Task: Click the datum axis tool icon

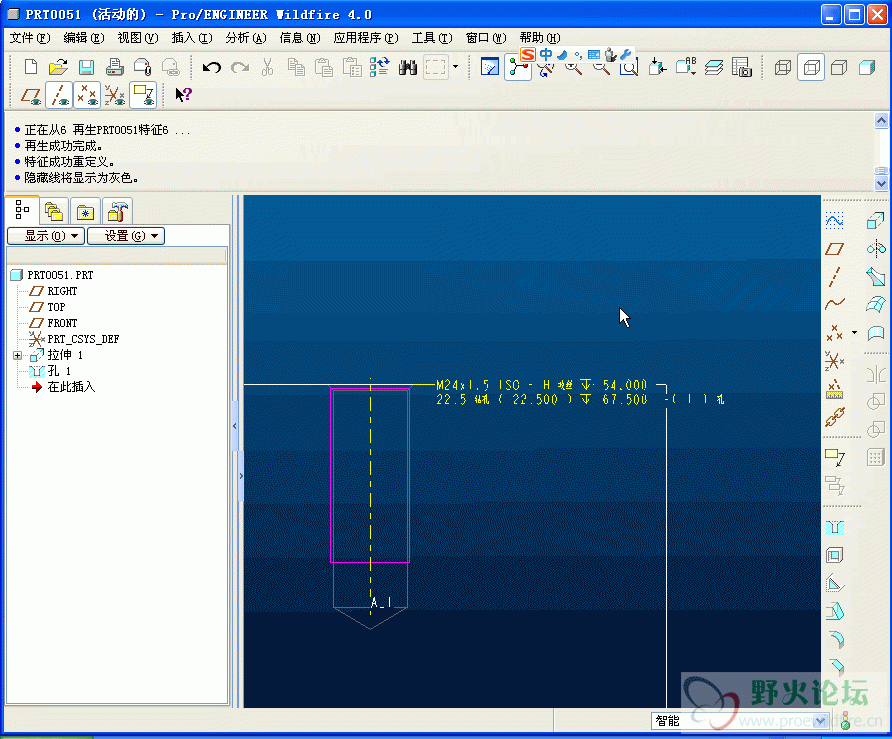Action: [834, 276]
